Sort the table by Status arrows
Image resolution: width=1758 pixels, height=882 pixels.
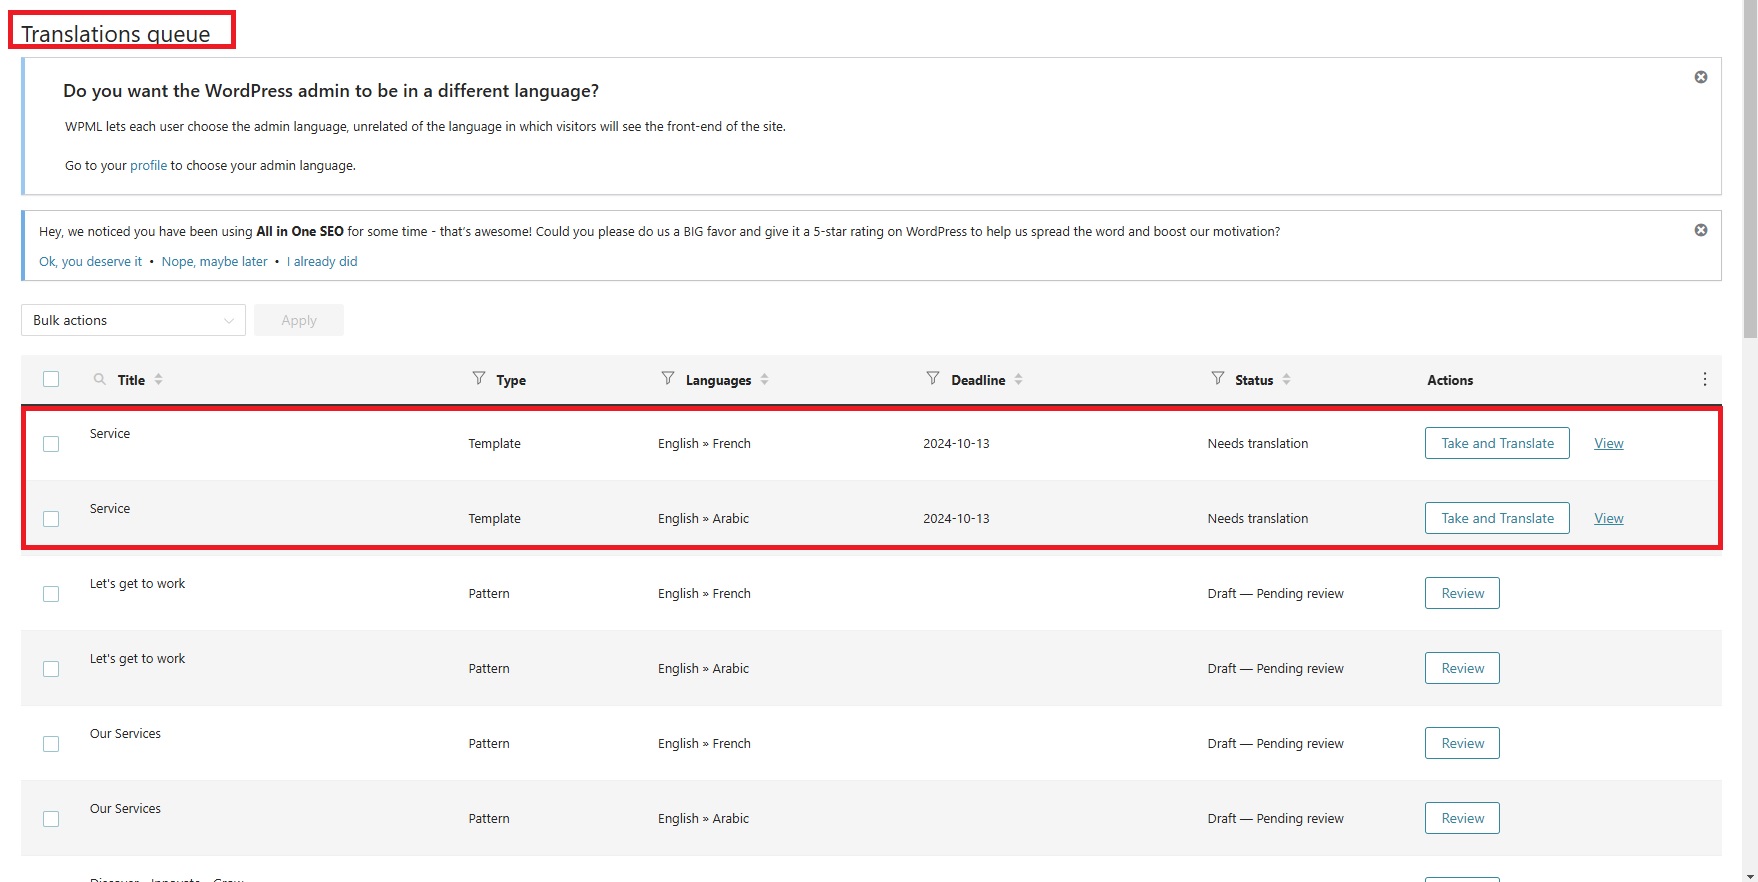pos(1286,379)
